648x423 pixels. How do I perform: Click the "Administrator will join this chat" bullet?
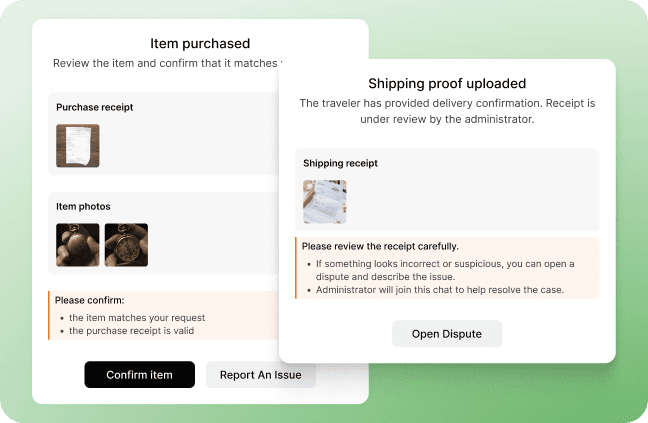coord(440,290)
